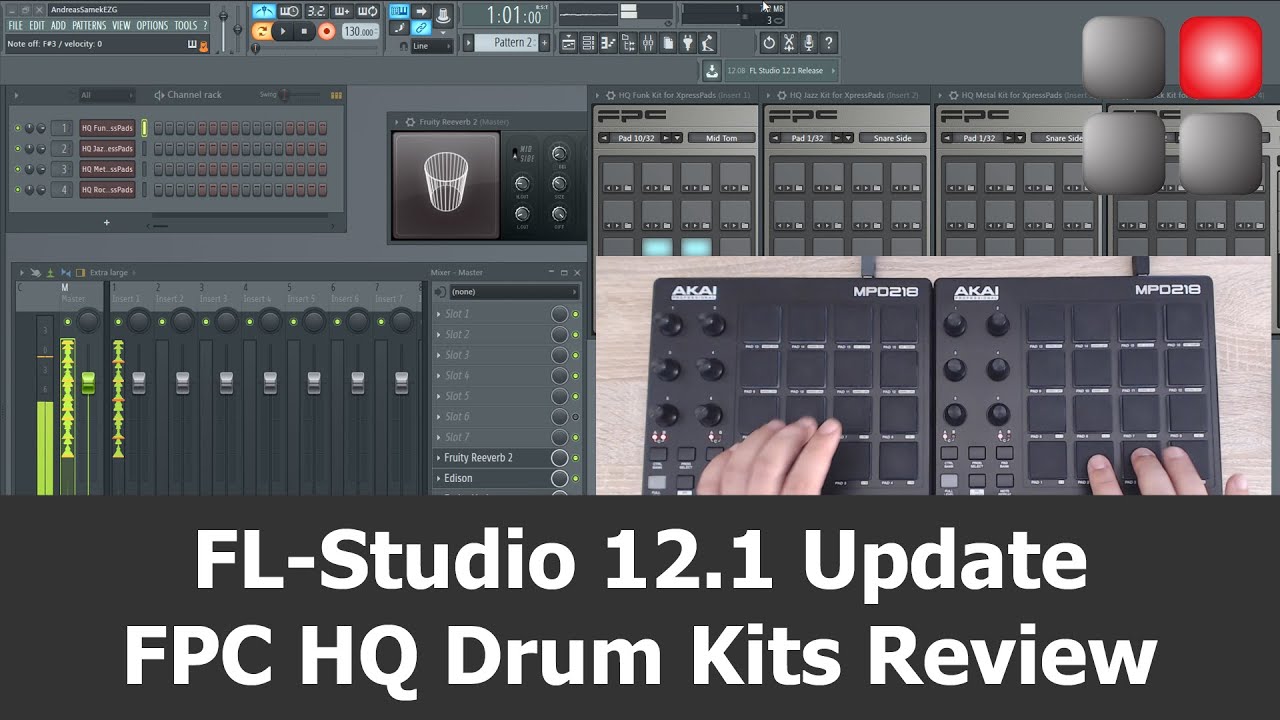Click the step edit arrow icon

pos(421,11)
